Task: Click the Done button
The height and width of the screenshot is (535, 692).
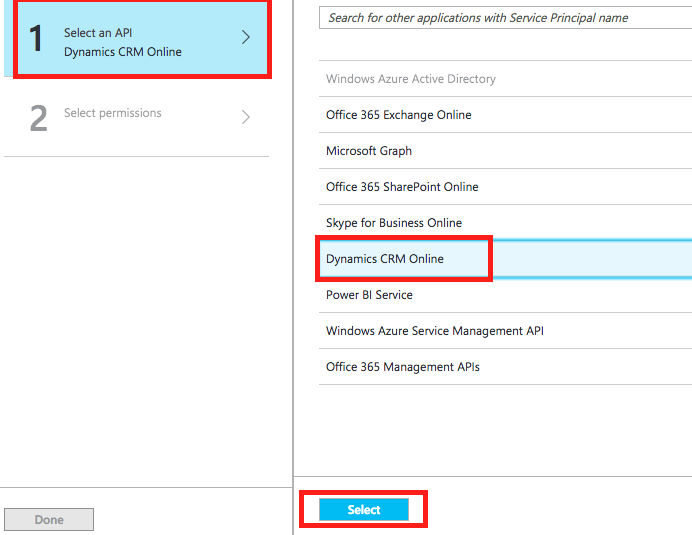Action: click(x=49, y=520)
